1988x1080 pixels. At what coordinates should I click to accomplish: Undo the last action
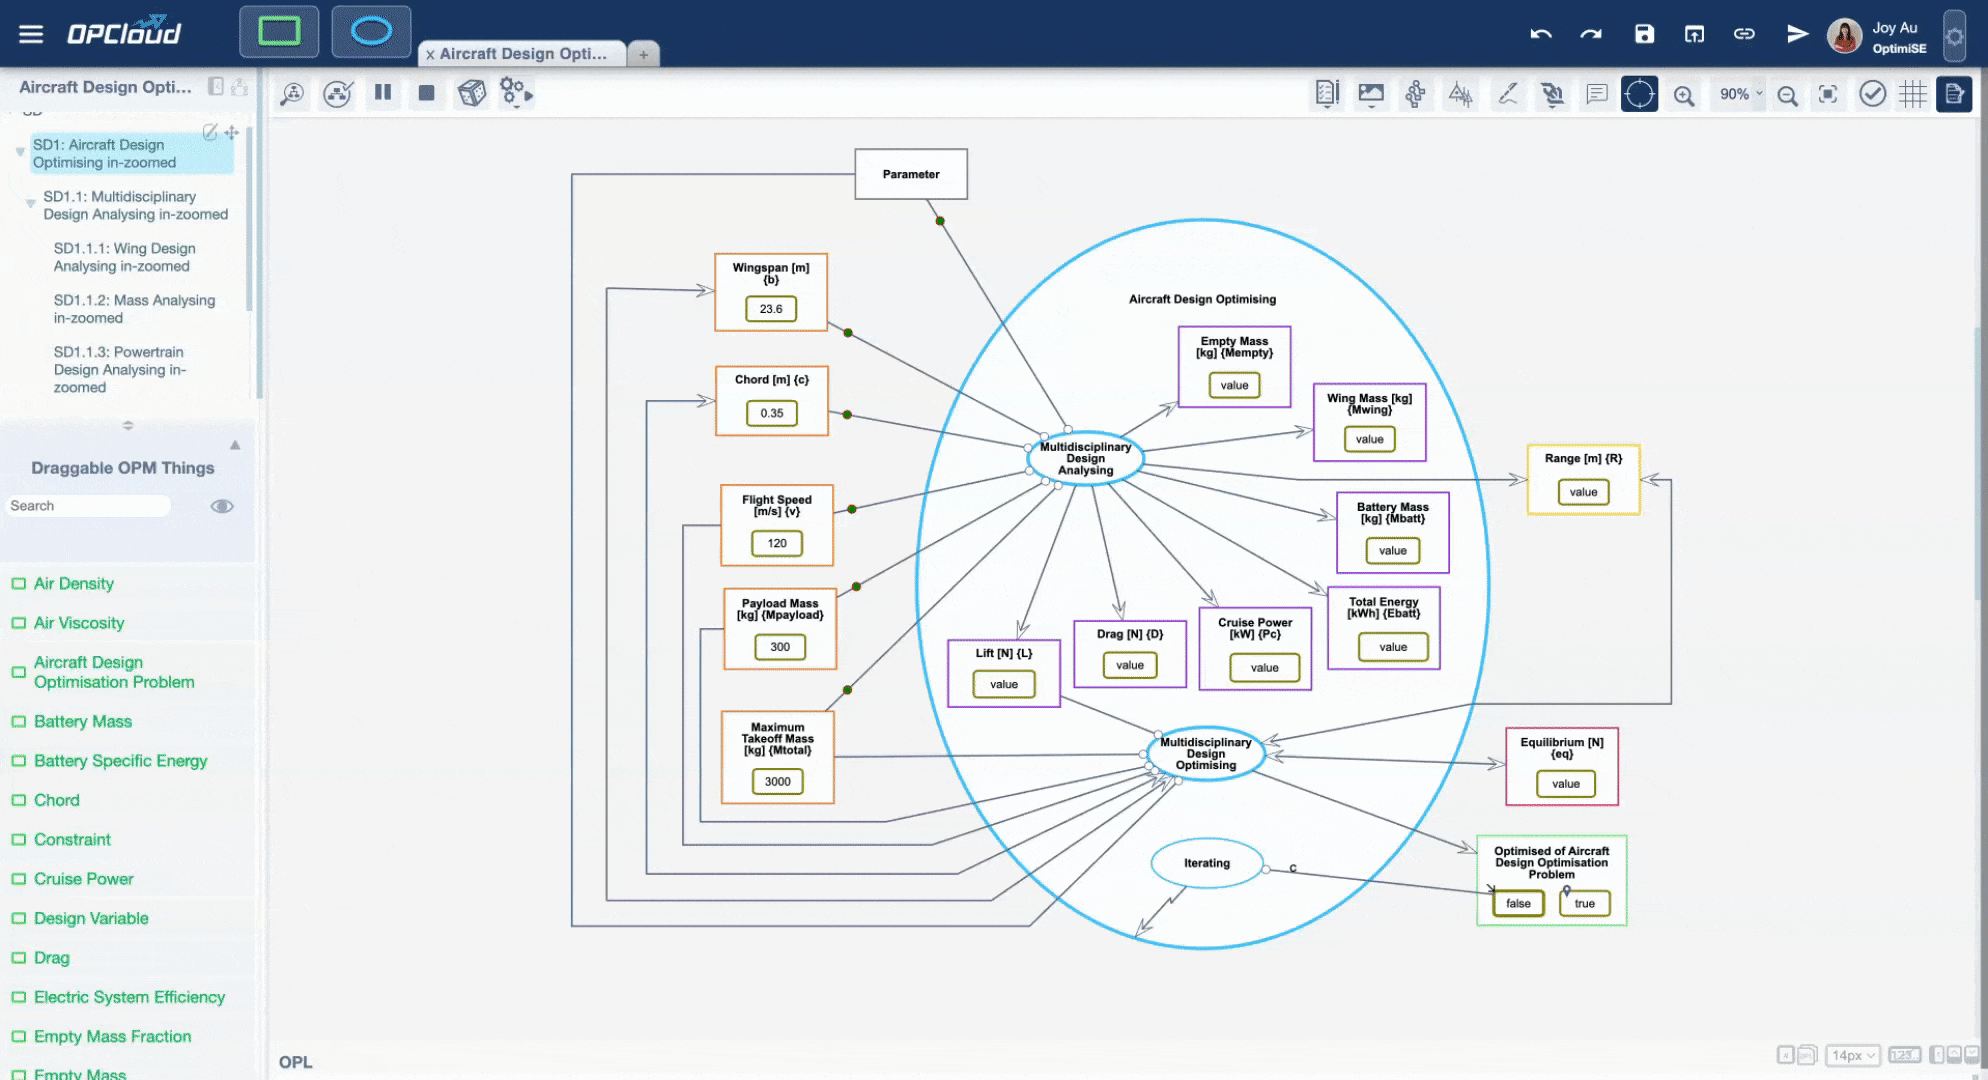click(x=1540, y=34)
